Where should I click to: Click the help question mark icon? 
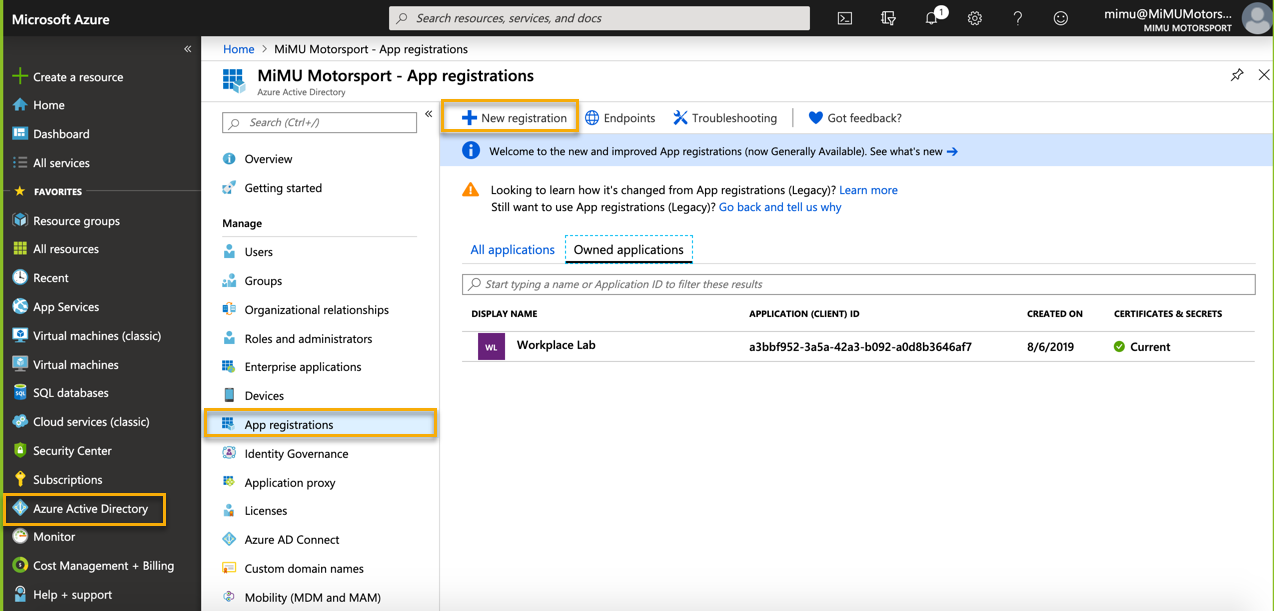[x=1018, y=18]
